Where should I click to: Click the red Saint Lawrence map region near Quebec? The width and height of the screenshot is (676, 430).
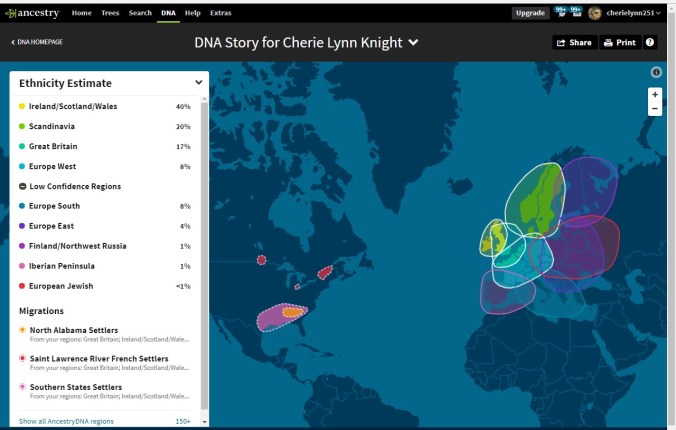coord(325,273)
